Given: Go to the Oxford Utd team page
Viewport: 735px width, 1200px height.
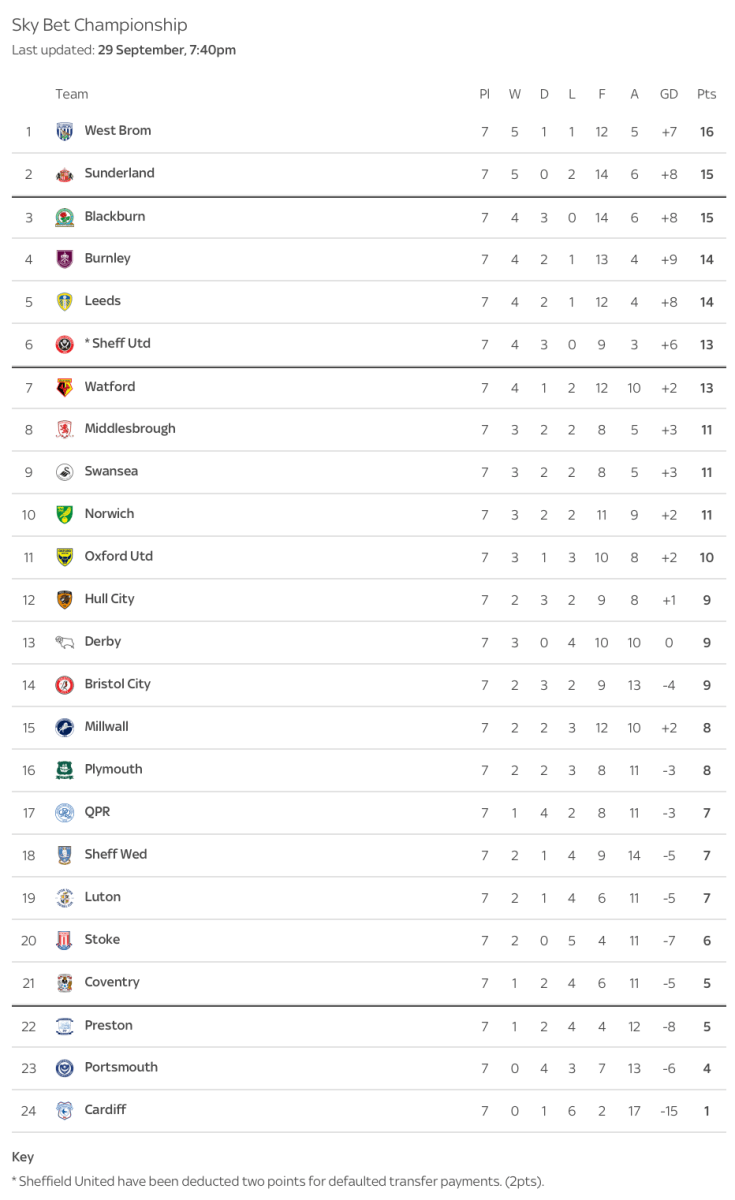Looking at the screenshot, I should point(118,556).
